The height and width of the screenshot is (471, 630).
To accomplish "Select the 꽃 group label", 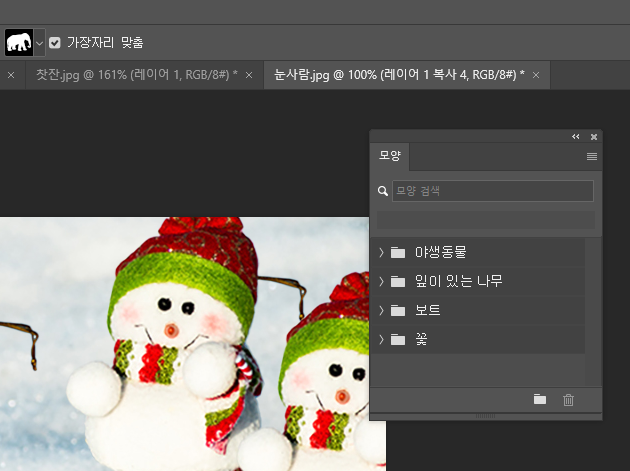I will (421, 340).
